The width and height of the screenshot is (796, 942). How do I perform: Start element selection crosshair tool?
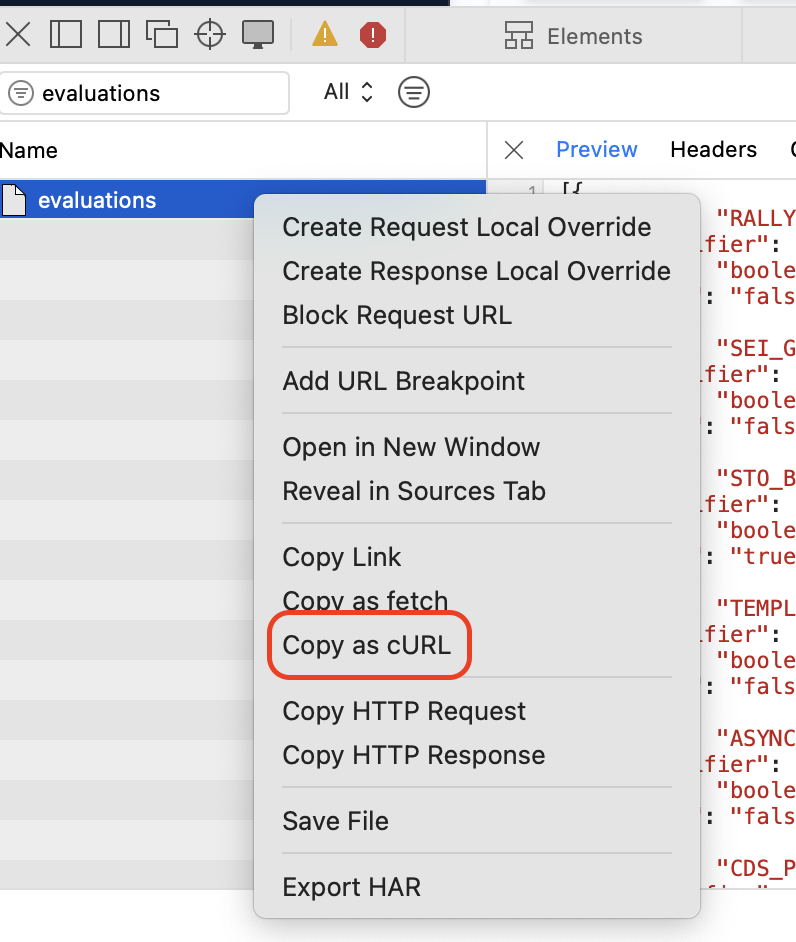point(210,35)
